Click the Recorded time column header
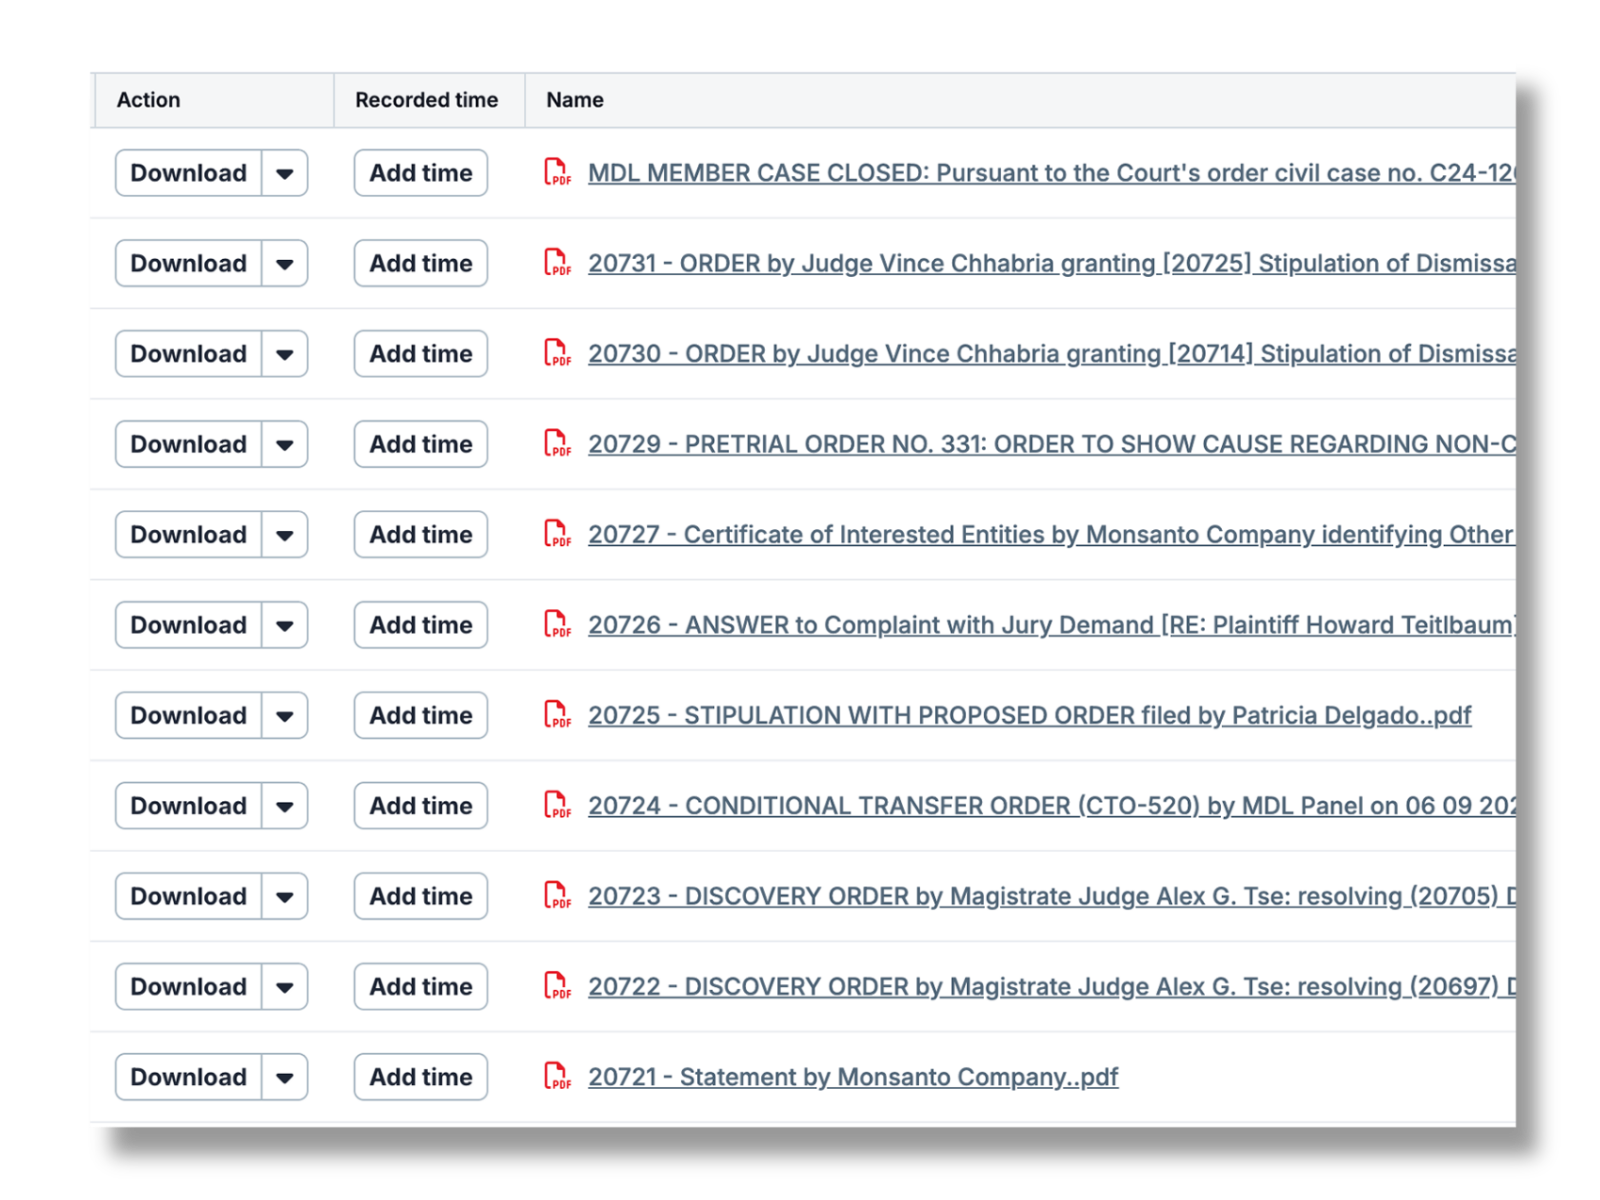The width and height of the screenshot is (1600, 1200). 426,100
